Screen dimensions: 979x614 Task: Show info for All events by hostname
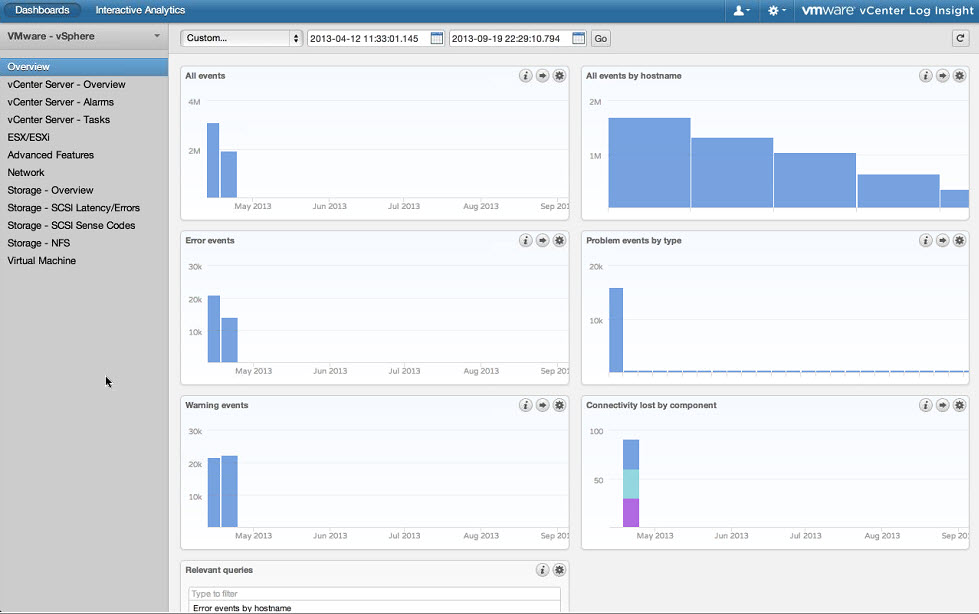point(926,76)
